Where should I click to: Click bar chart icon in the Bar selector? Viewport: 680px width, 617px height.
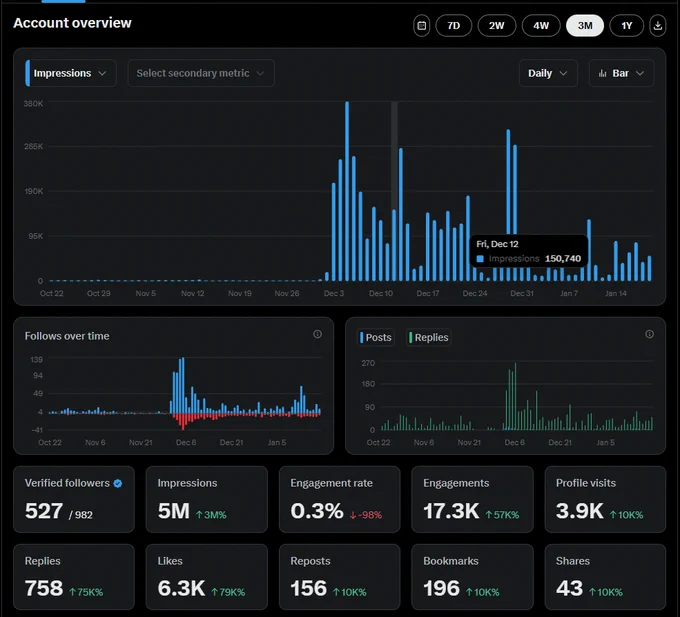tap(602, 73)
